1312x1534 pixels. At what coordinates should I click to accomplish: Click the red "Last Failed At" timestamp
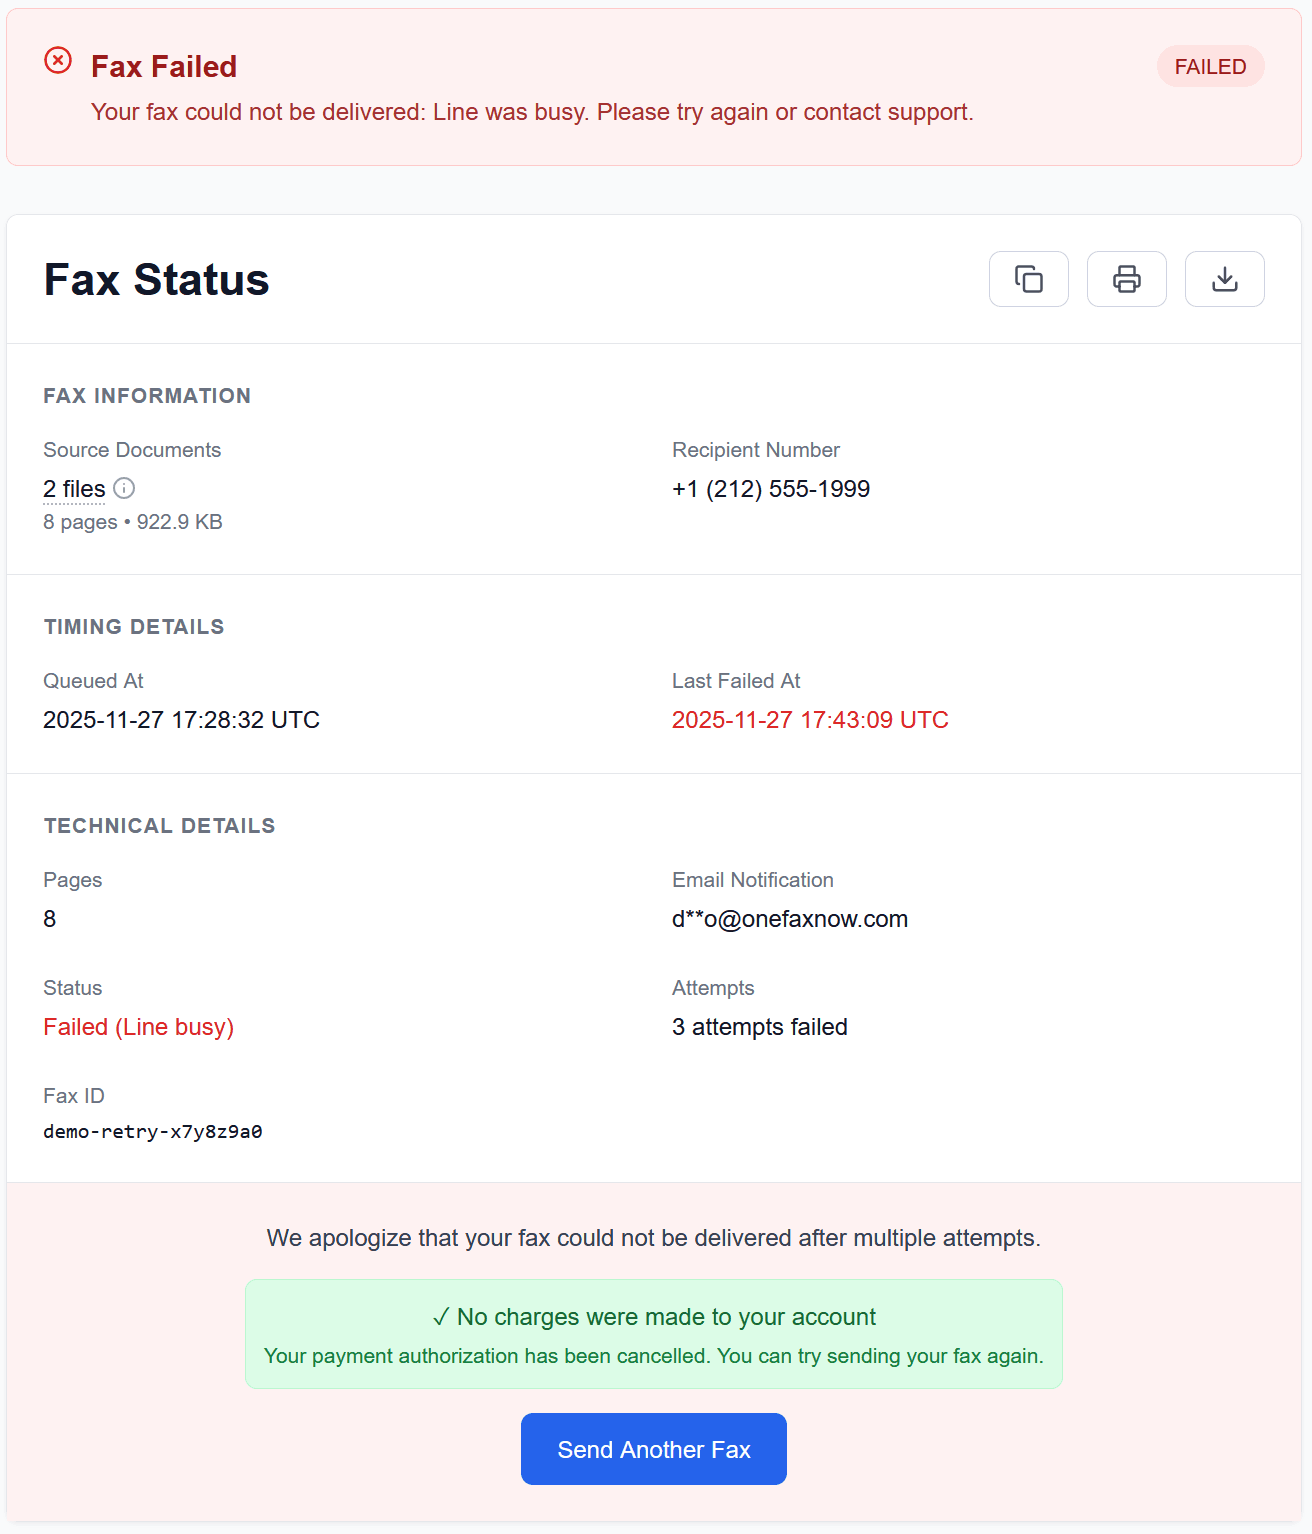(x=810, y=719)
